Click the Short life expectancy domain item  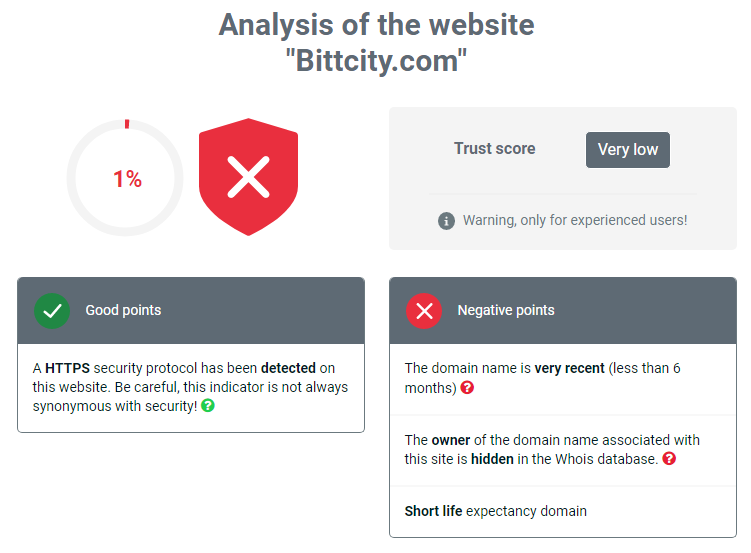click(563, 511)
